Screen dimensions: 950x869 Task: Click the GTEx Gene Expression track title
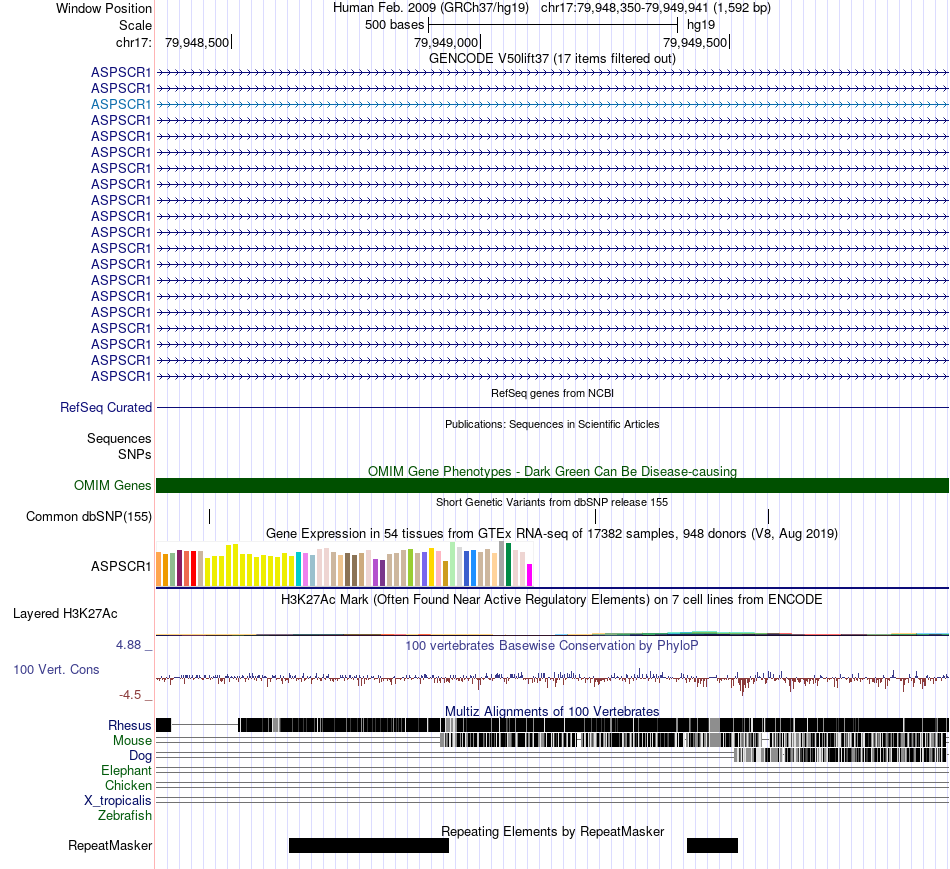[552, 533]
